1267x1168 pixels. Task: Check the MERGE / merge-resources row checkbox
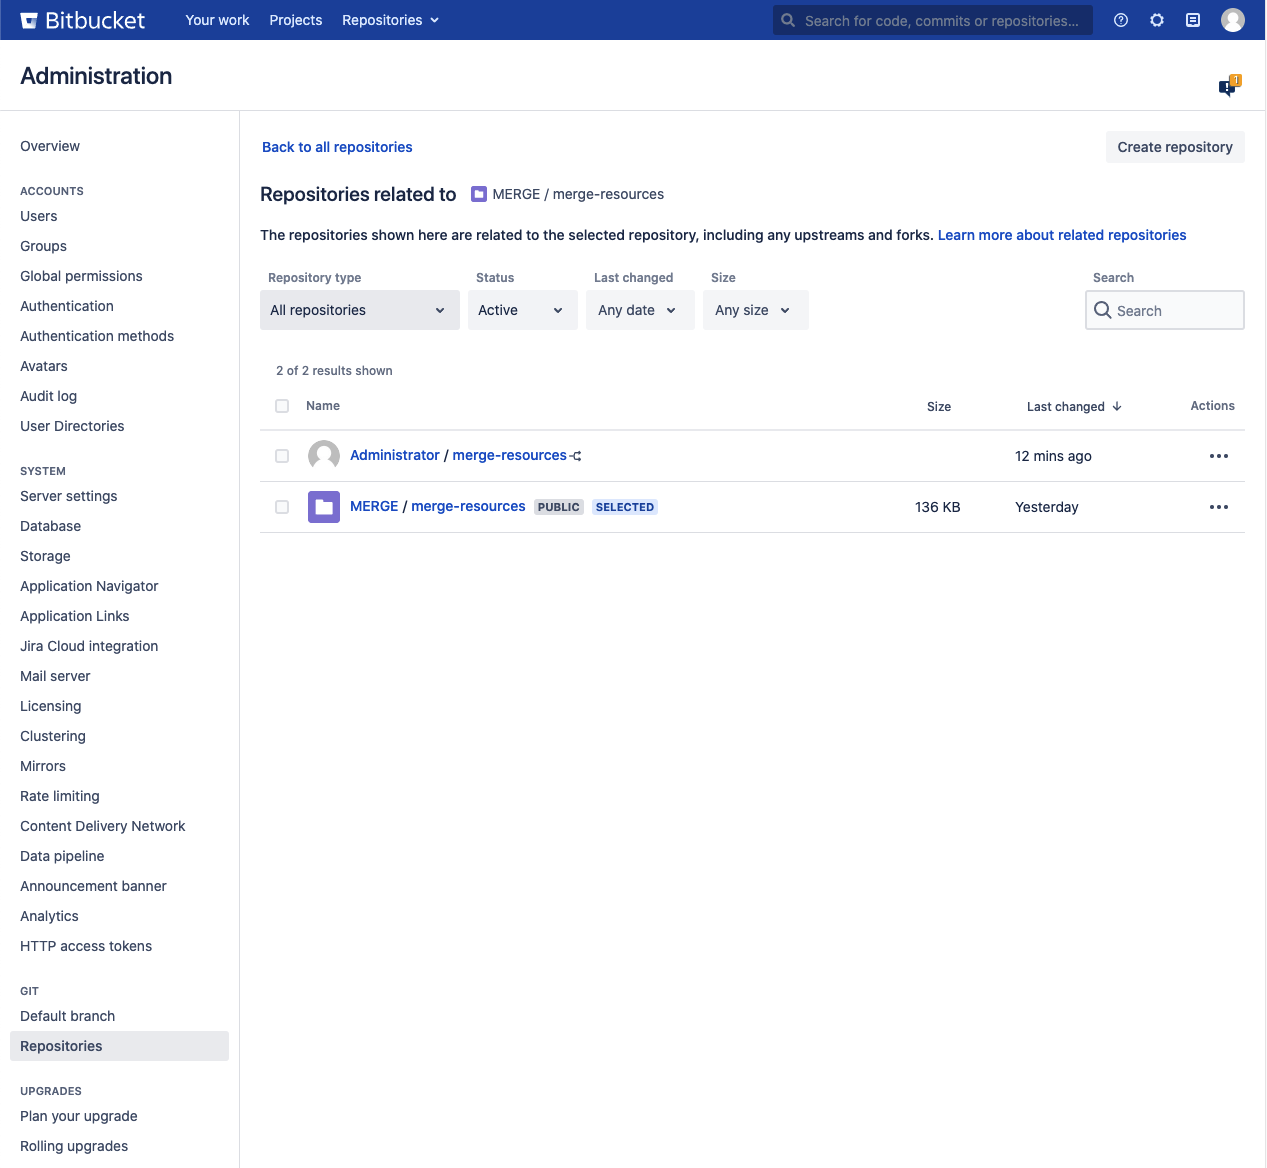point(282,507)
